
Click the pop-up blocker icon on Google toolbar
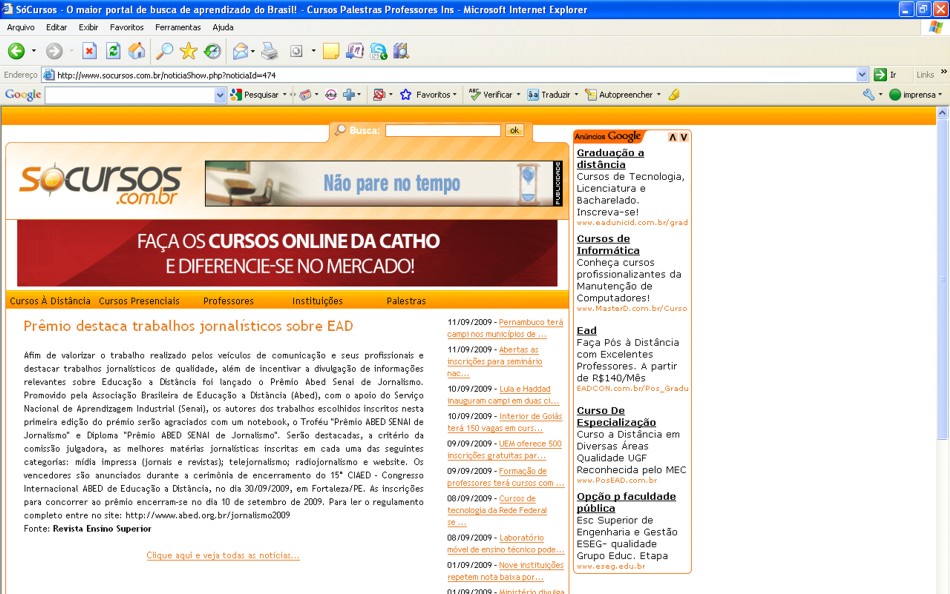(379, 95)
